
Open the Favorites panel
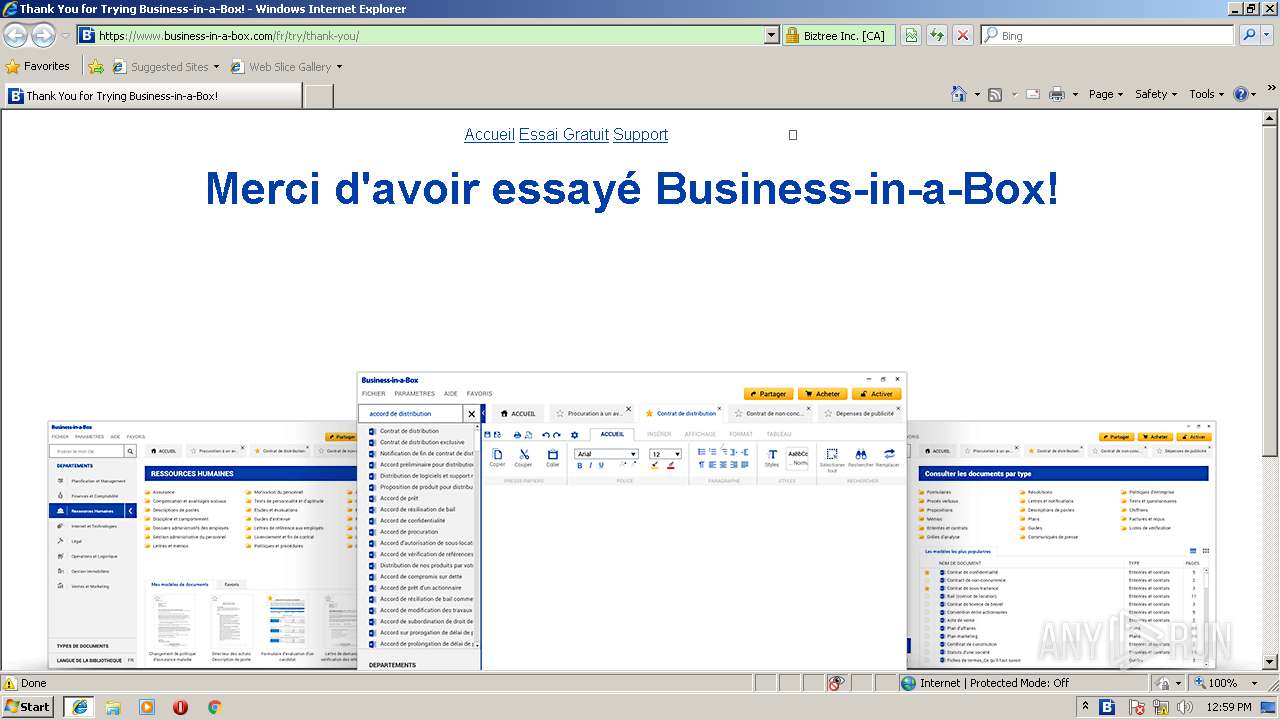tap(38, 66)
